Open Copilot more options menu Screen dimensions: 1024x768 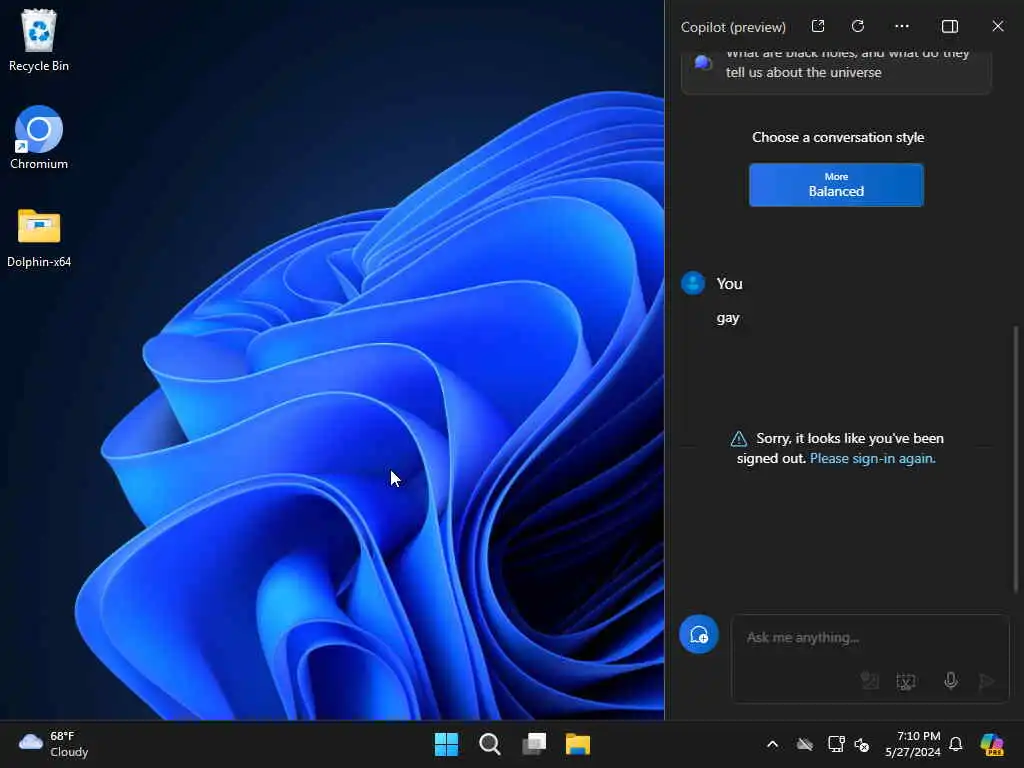tap(902, 26)
